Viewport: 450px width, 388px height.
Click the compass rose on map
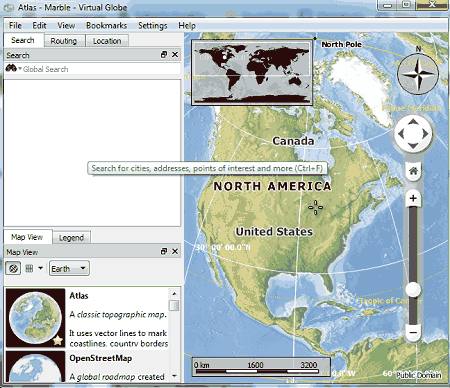(x=418, y=75)
